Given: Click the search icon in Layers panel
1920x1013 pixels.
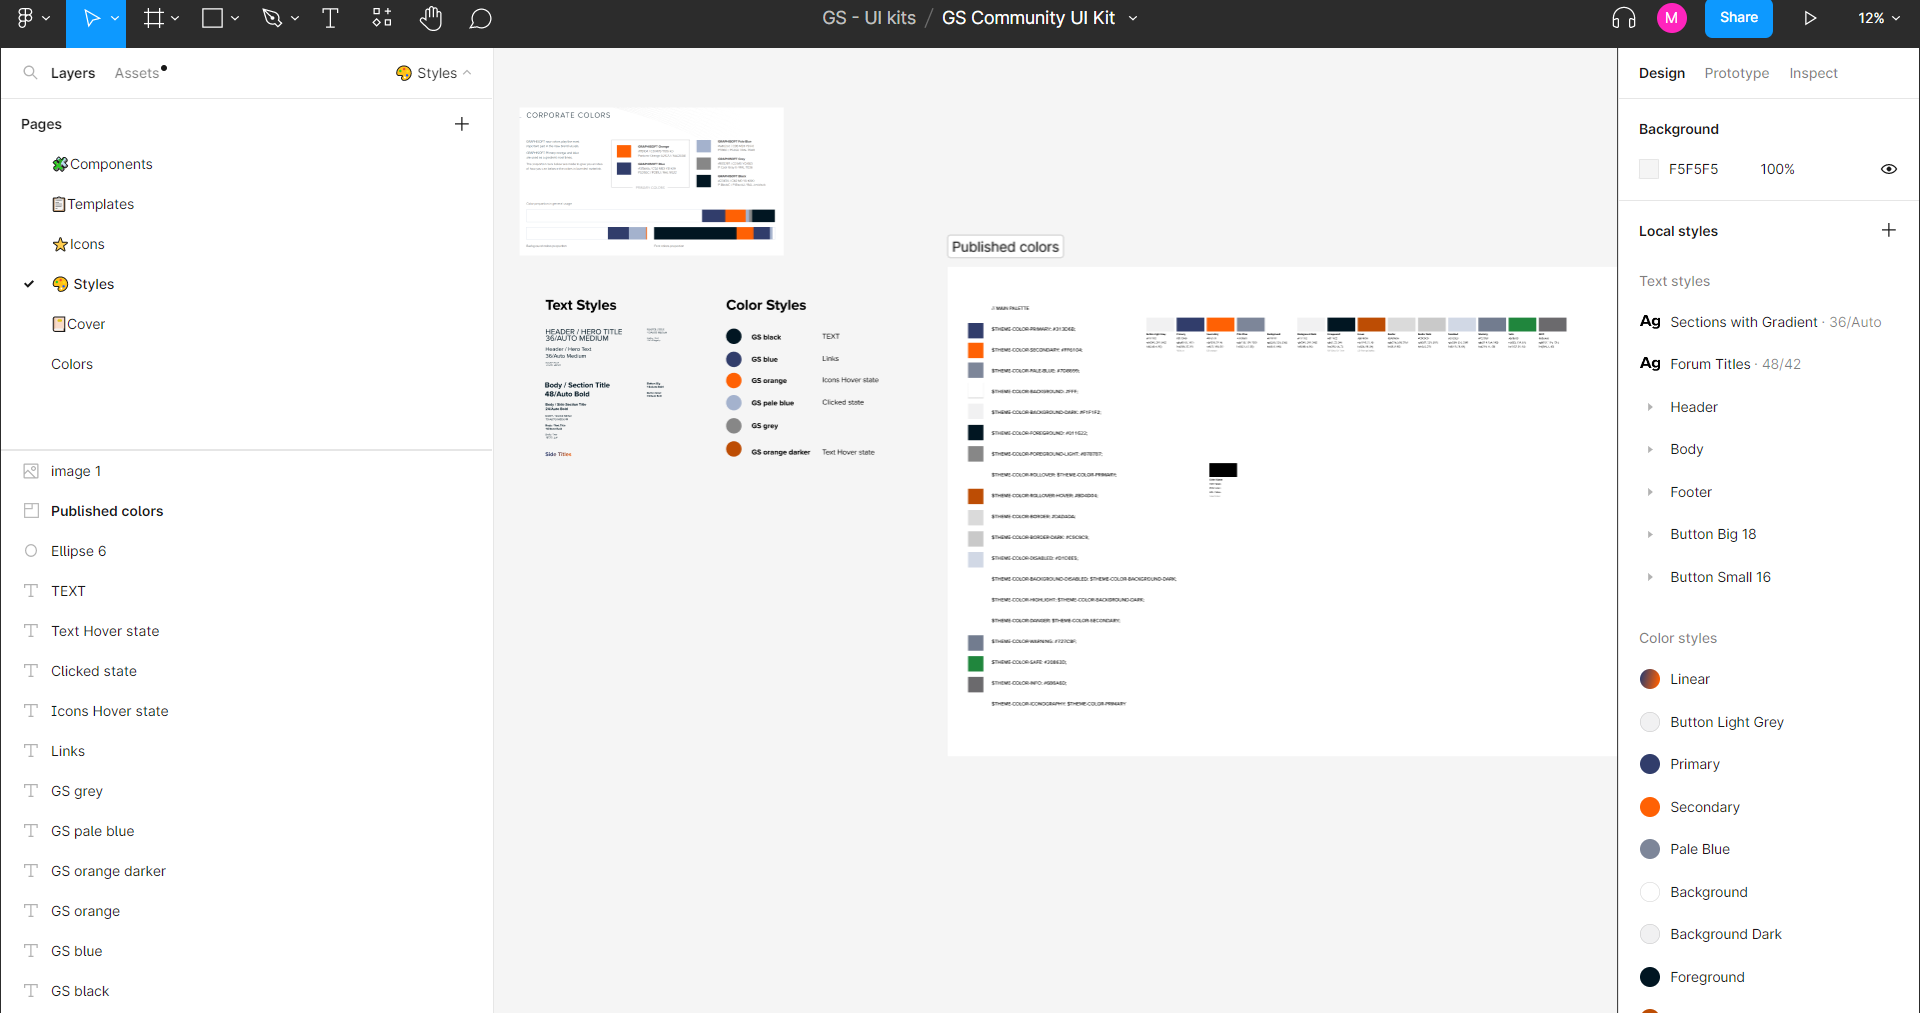Looking at the screenshot, I should click(30, 73).
